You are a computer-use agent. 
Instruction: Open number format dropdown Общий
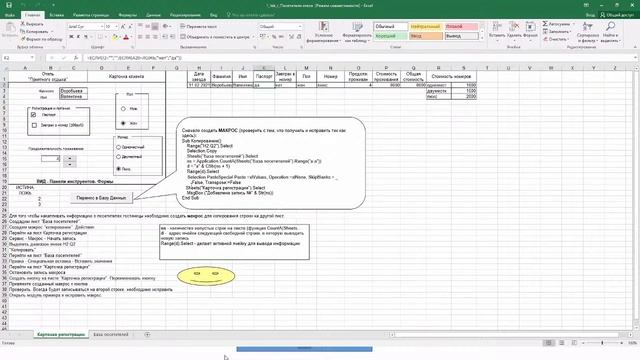(300, 27)
